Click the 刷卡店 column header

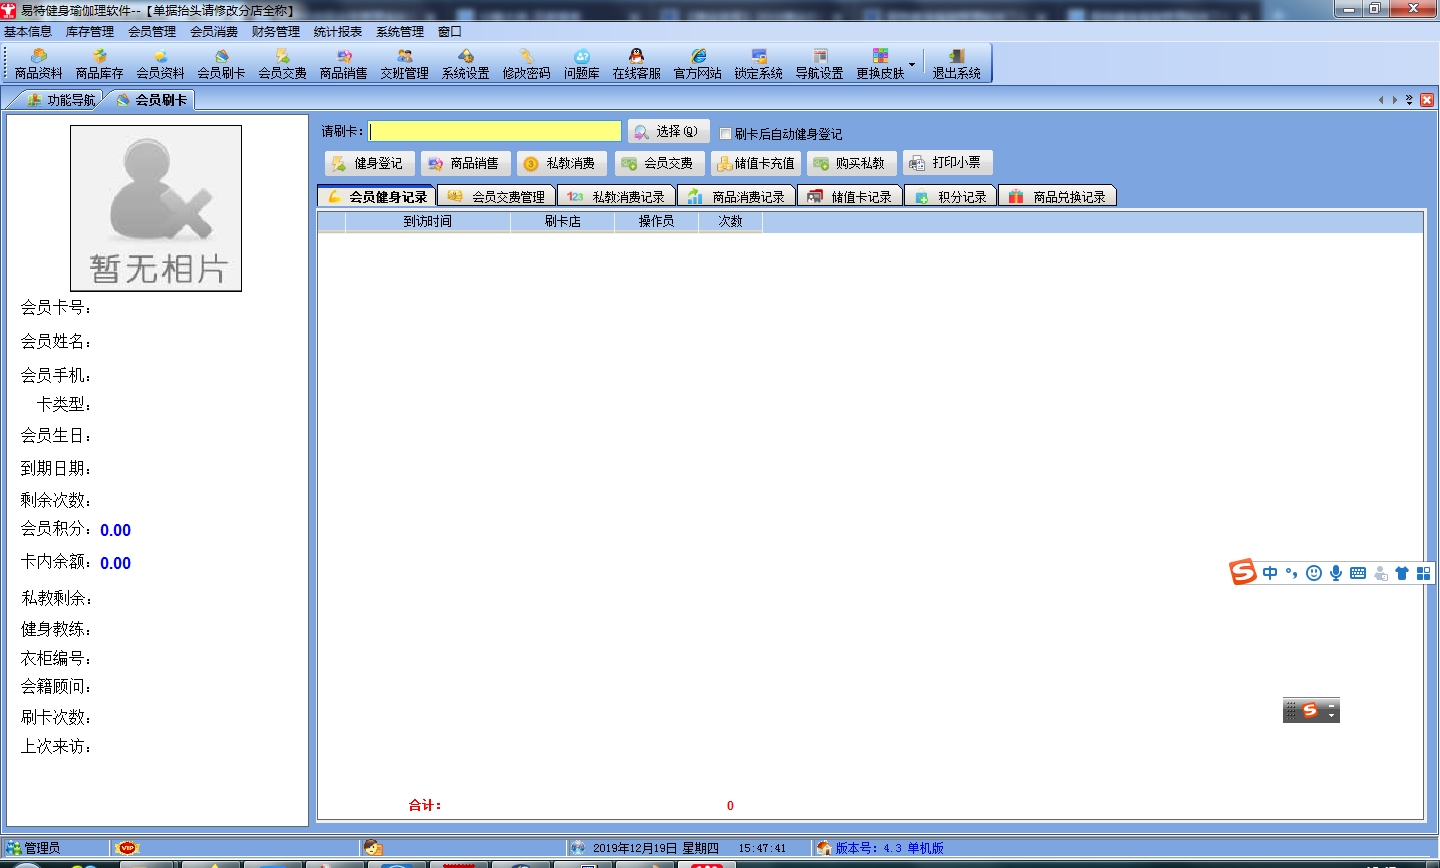(563, 222)
